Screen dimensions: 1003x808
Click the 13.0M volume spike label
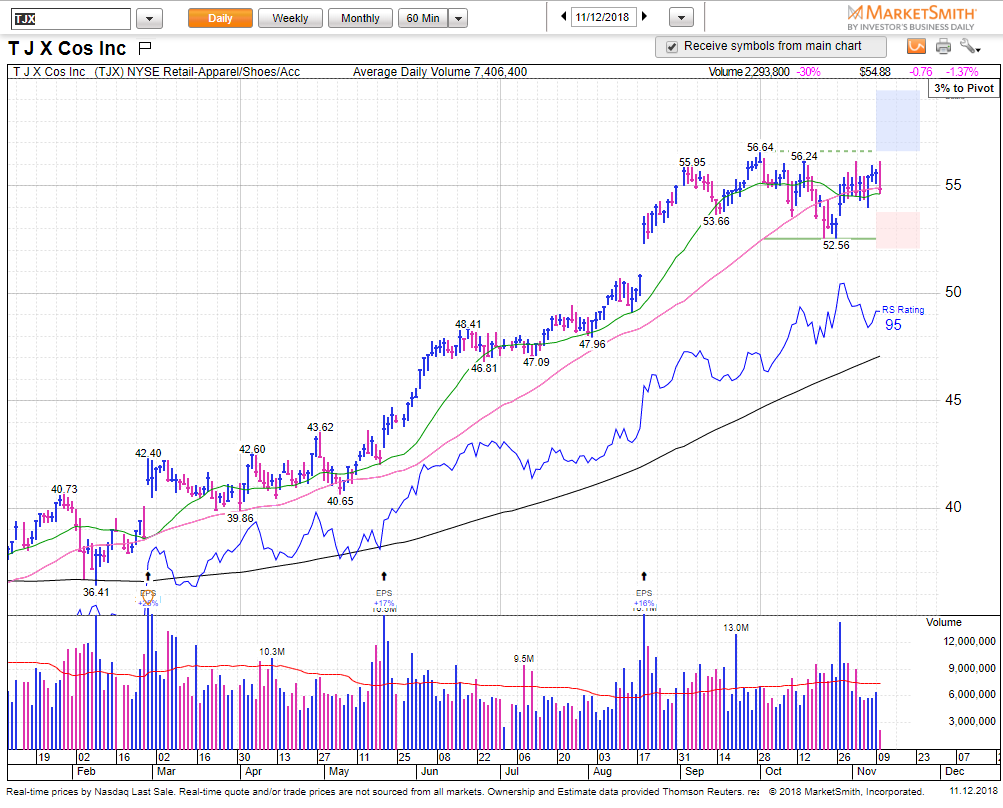pyautogui.click(x=736, y=628)
